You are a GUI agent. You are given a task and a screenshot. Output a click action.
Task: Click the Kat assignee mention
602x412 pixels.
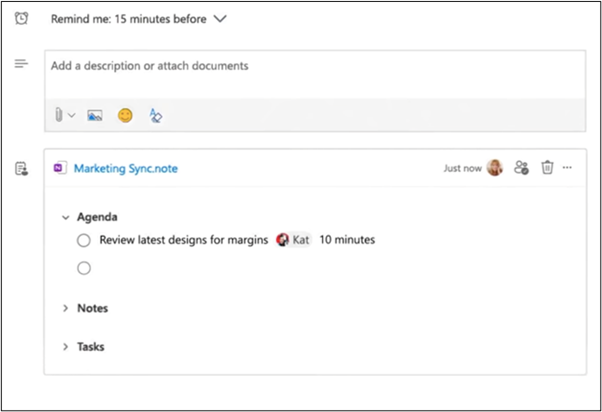(293, 240)
